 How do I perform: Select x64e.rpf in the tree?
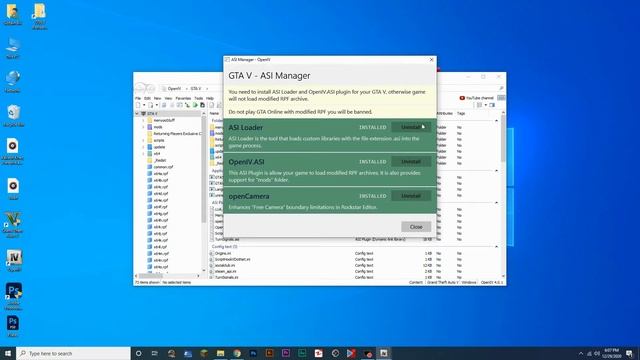pos(158,200)
